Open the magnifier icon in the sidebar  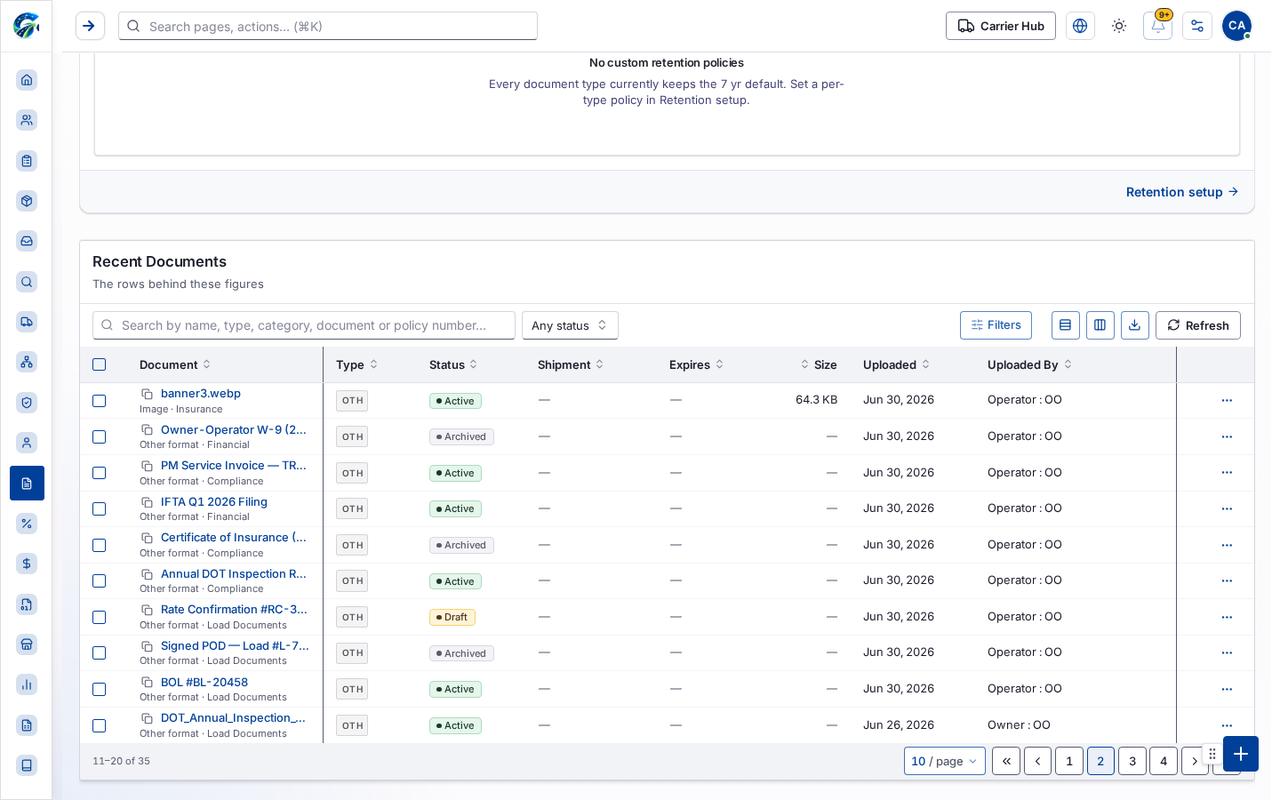point(27,282)
